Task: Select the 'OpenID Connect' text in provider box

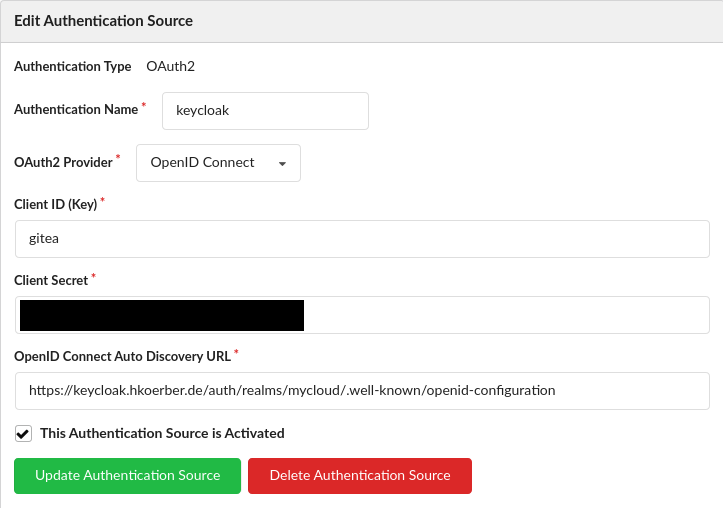Action: point(202,163)
